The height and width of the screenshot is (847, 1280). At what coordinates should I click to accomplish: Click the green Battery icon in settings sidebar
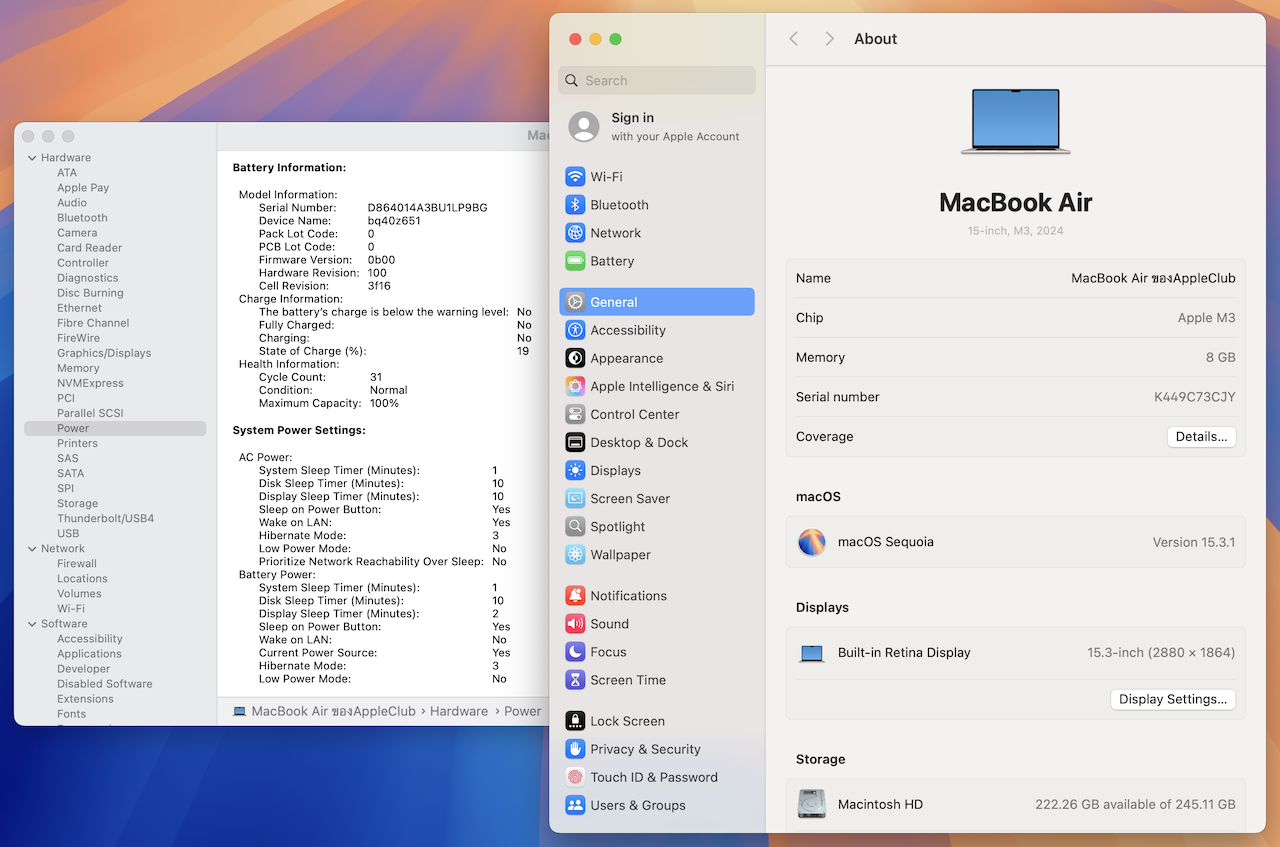(575, 261)
